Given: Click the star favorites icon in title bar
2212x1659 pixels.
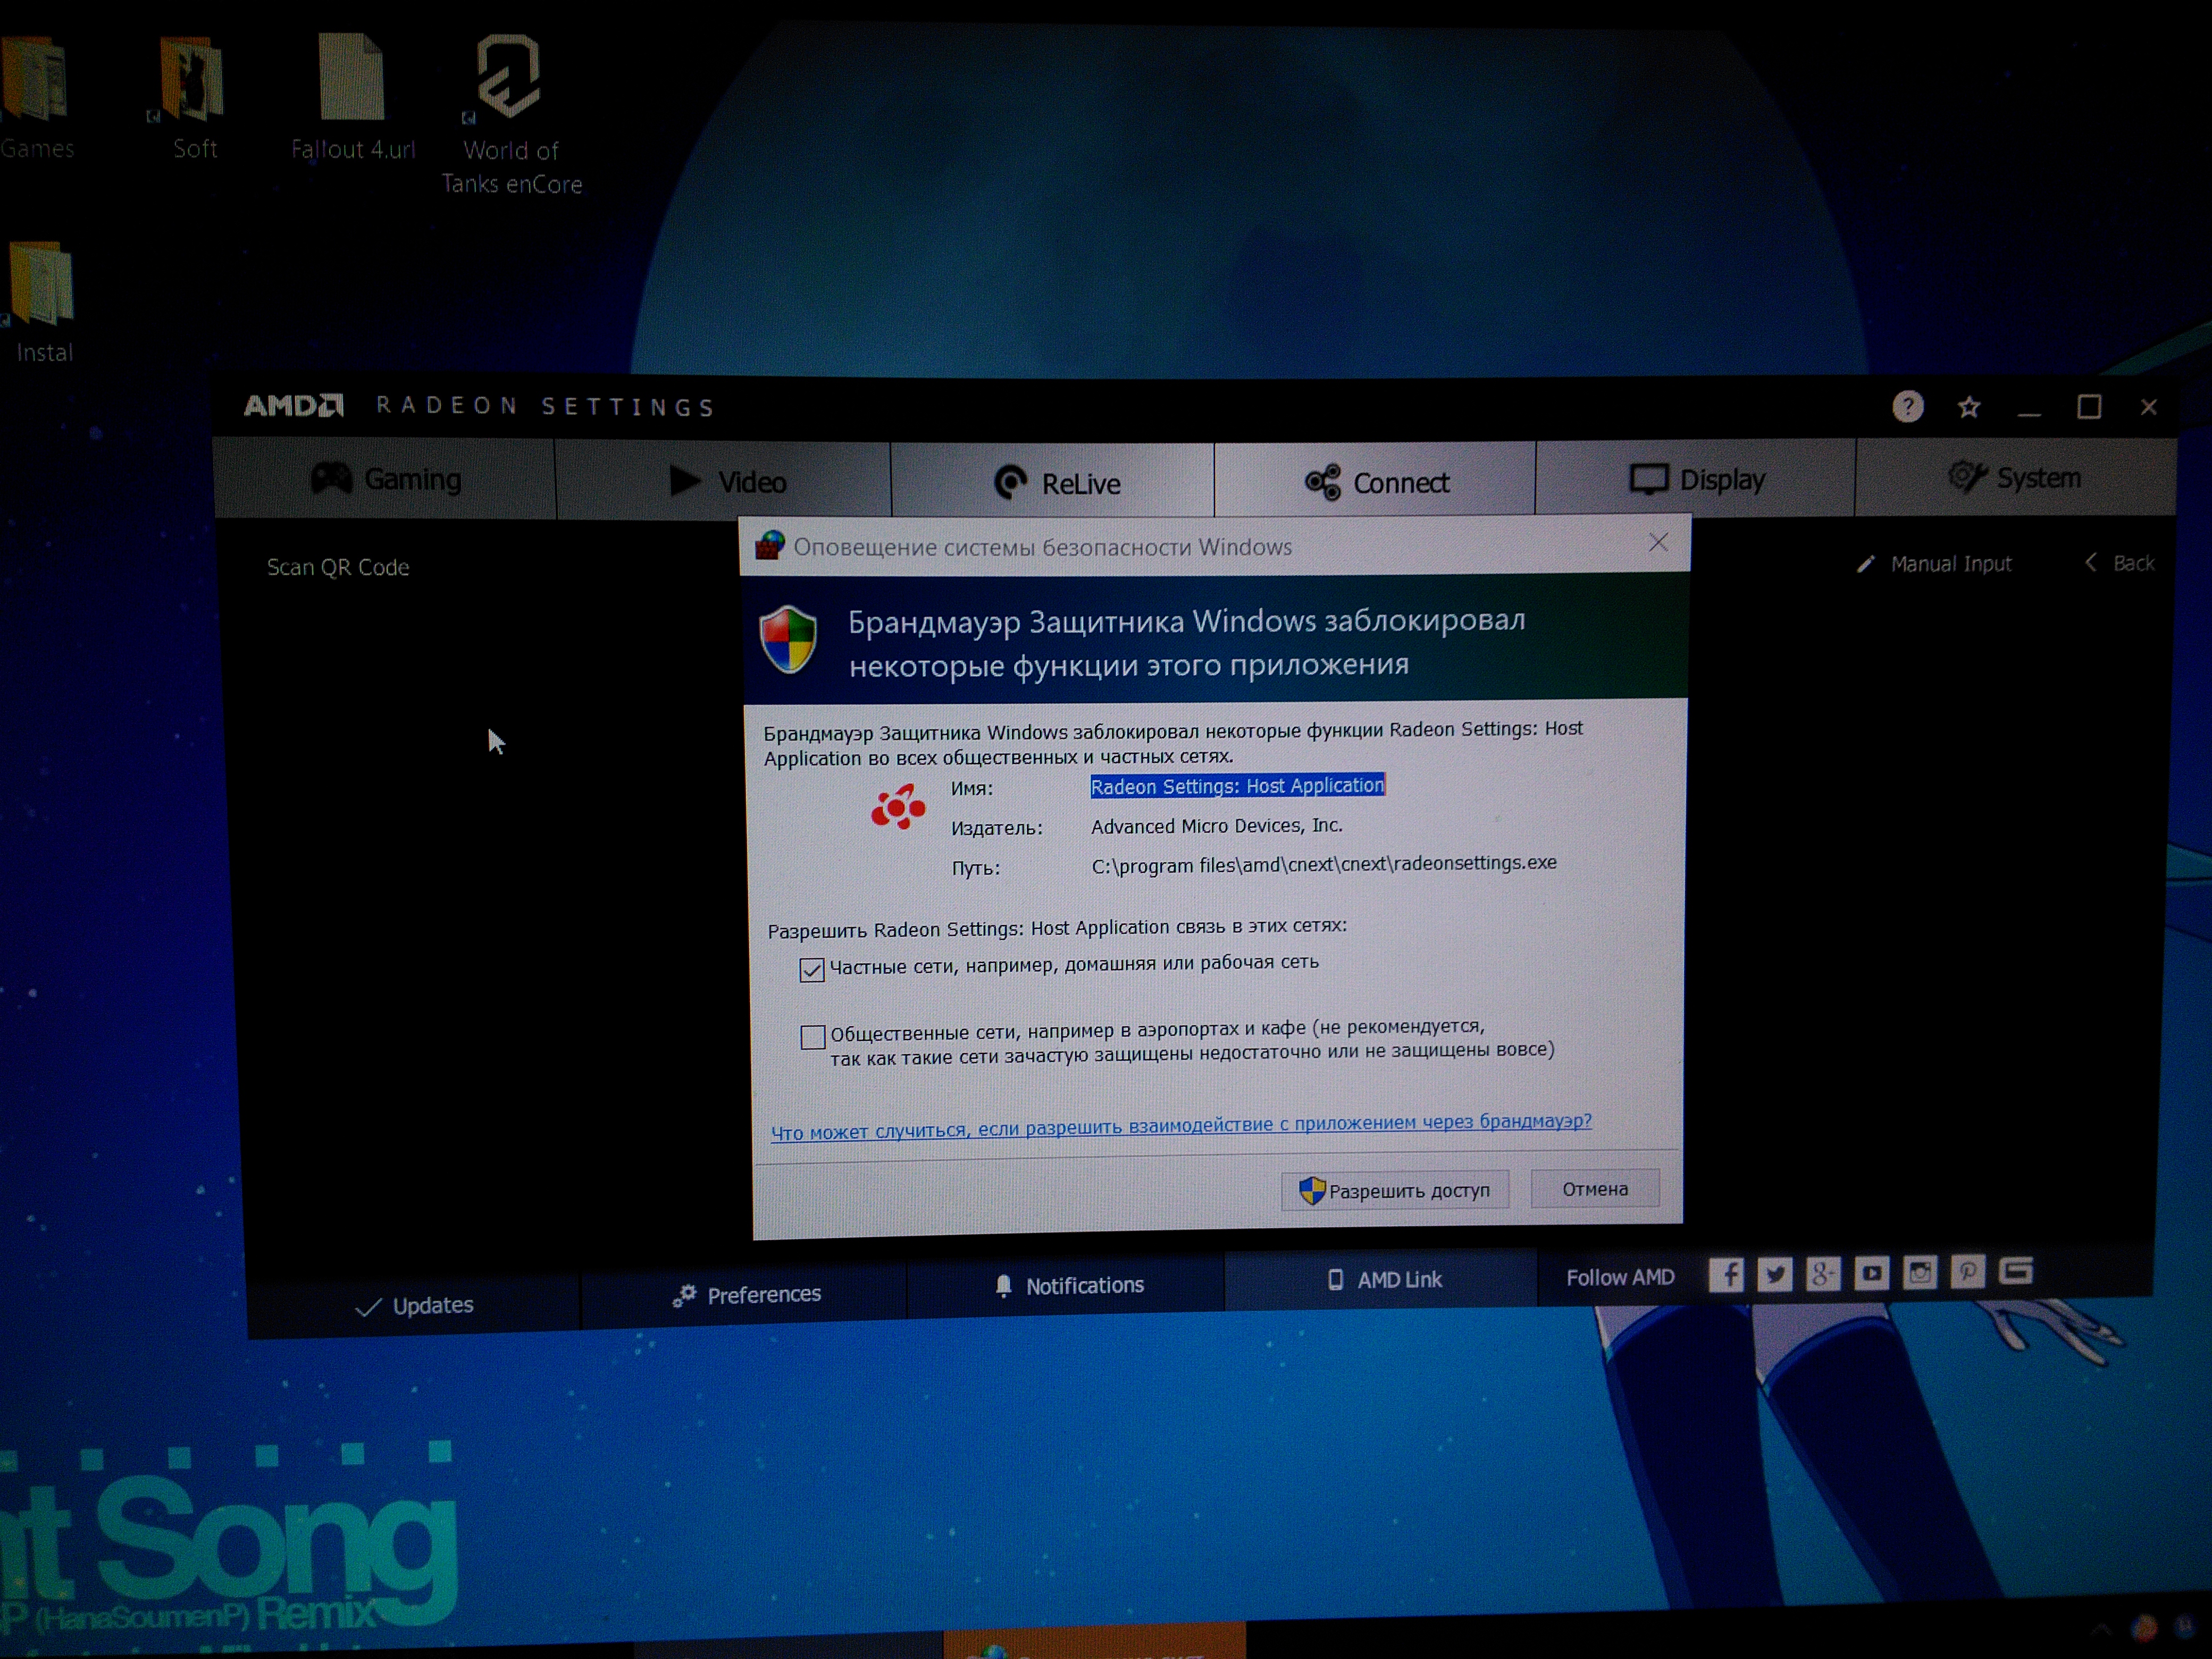Looking at the screenshot, I should (1969, 407).
